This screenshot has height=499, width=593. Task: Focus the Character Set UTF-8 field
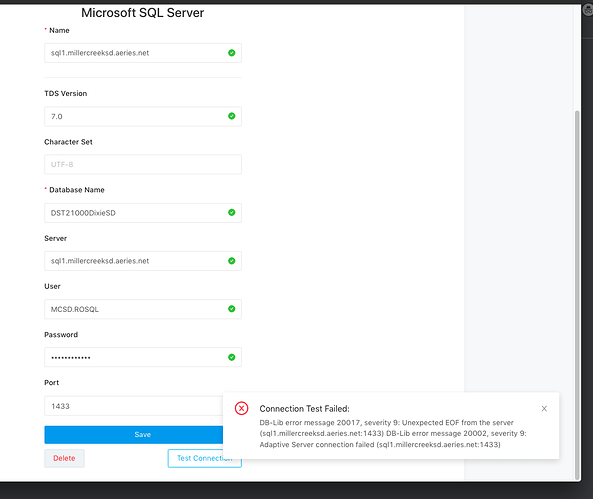[143, 164]
